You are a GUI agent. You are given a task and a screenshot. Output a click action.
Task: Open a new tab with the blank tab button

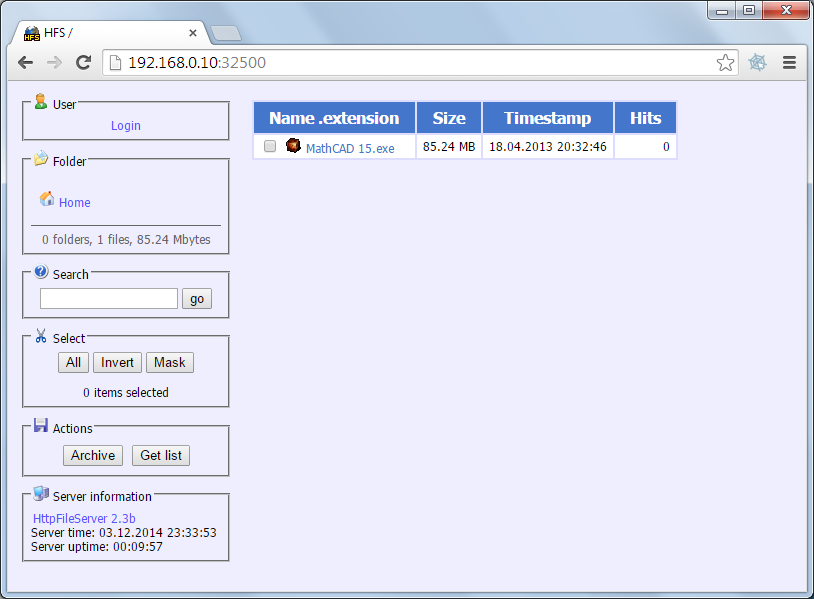[x=226, y=33]
